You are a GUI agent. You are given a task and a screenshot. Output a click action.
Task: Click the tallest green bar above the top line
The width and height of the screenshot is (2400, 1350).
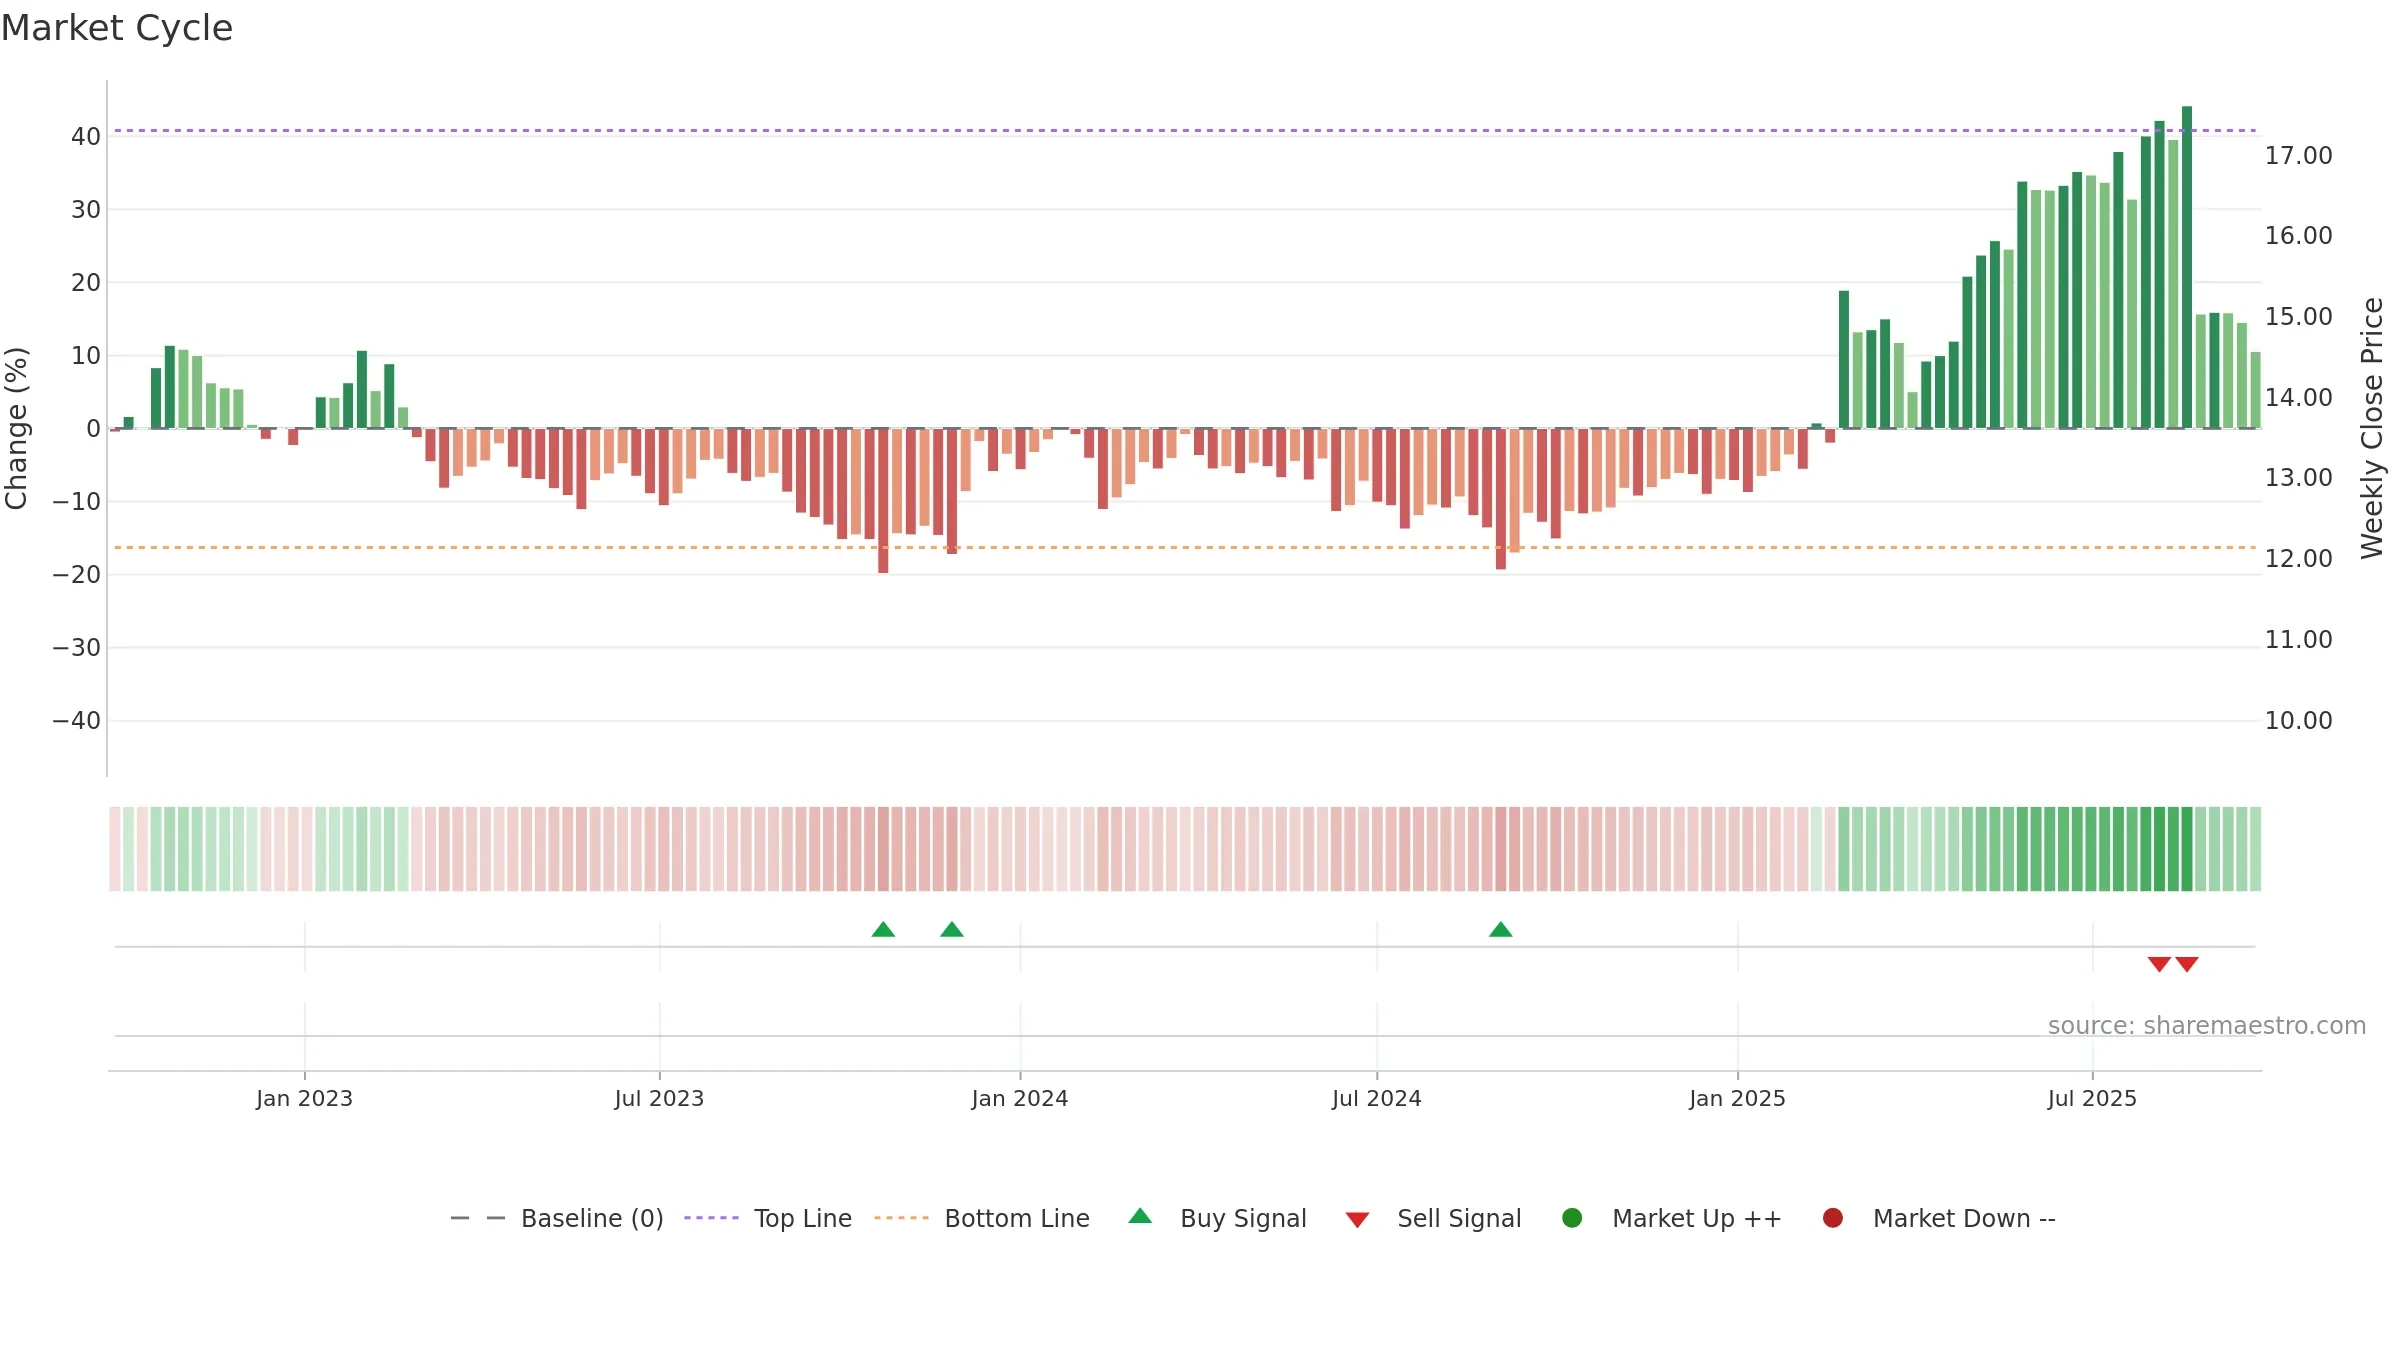pyautogui.click(x=2187, y=267)
